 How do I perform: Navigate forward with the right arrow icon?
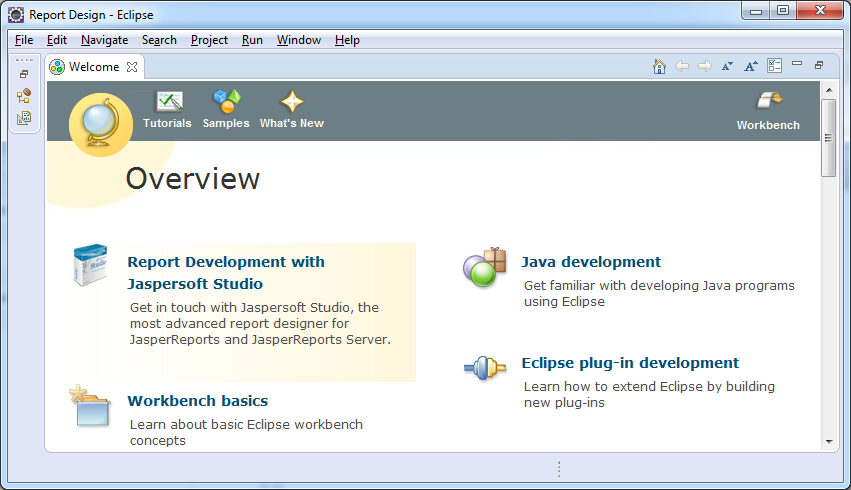704,66
